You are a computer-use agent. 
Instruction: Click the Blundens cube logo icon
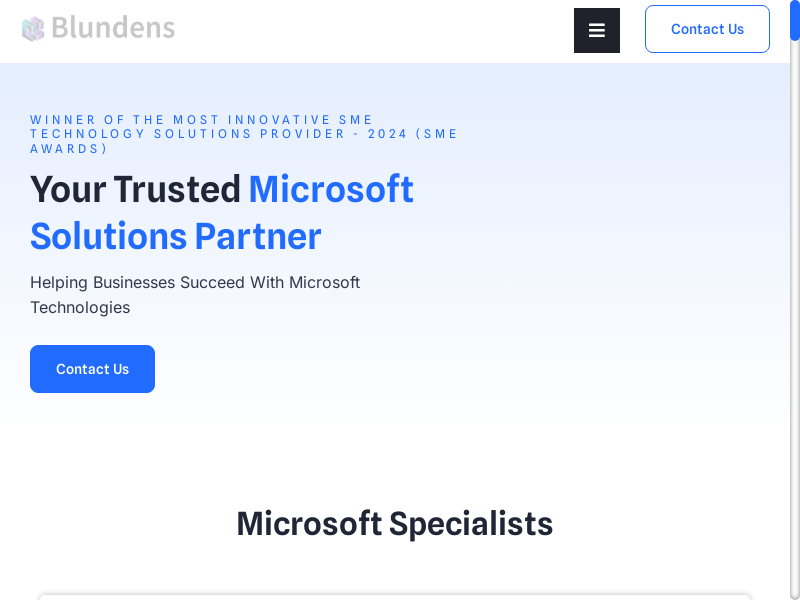coord(33,29)
